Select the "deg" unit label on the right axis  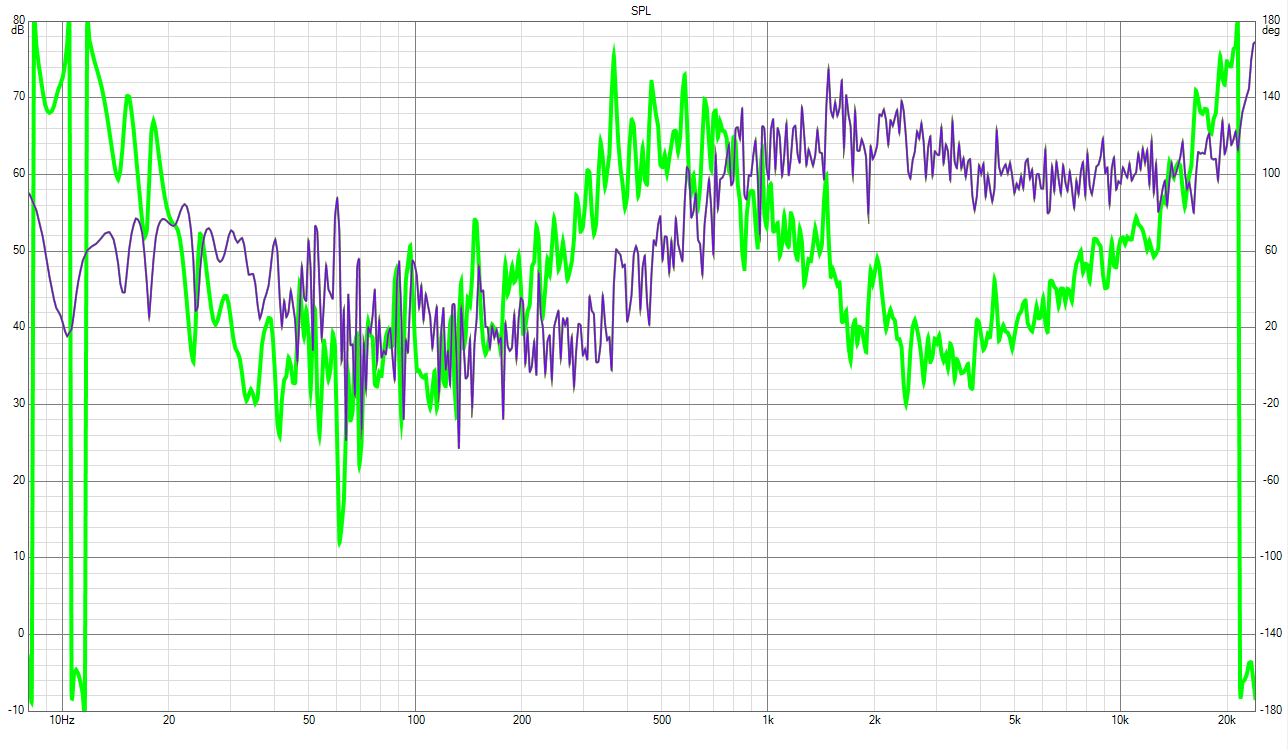coord(1271,30)
